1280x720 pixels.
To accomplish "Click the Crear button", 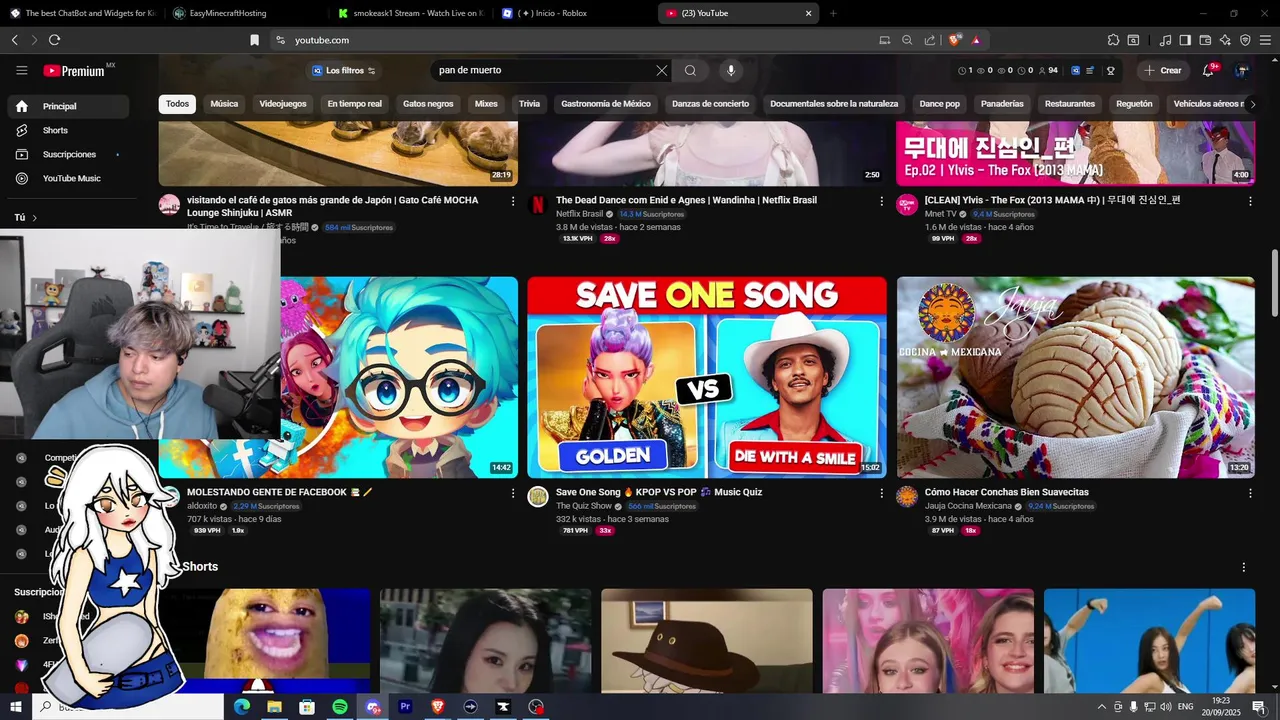I will pyautogui.click(x=1163, y=70).
